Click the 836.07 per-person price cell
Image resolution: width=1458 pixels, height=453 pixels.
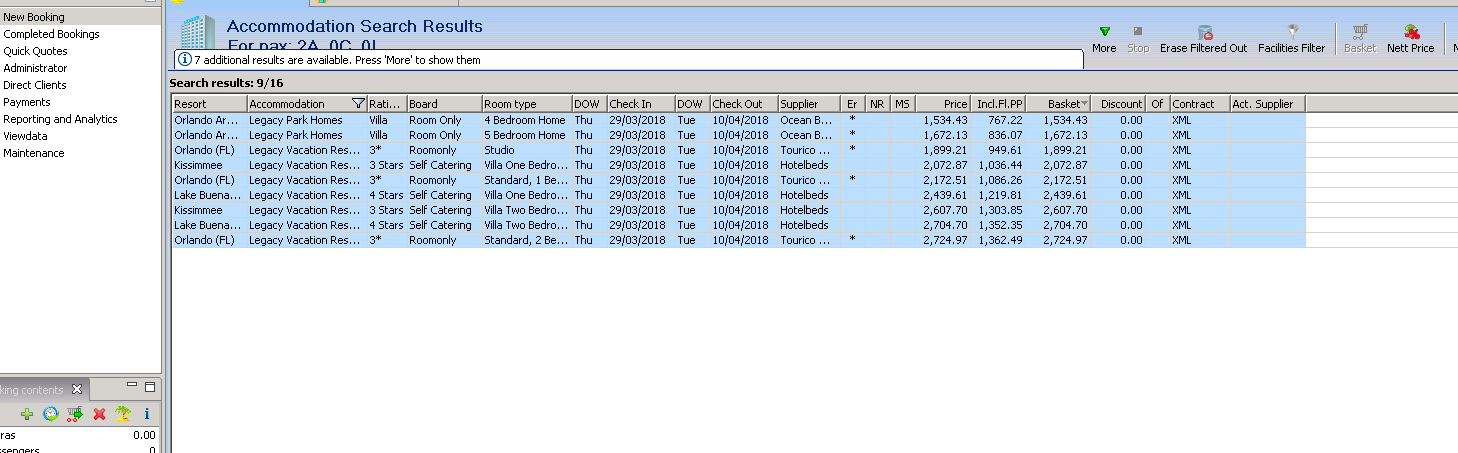(x=1000, y=135)
